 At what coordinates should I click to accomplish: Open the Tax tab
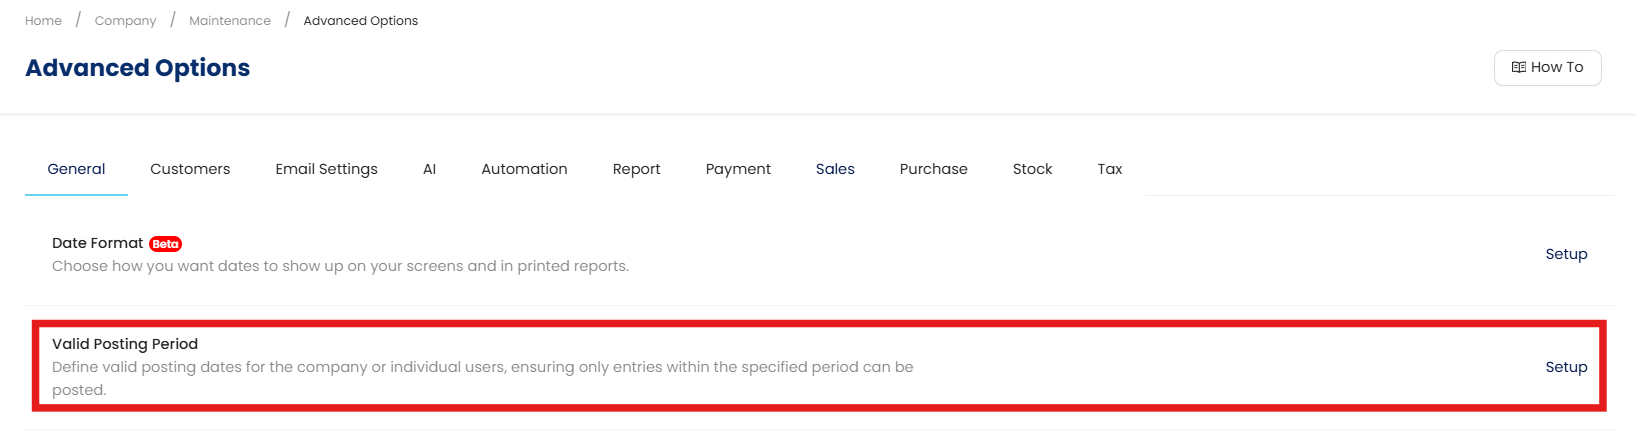coord(1109,169)
